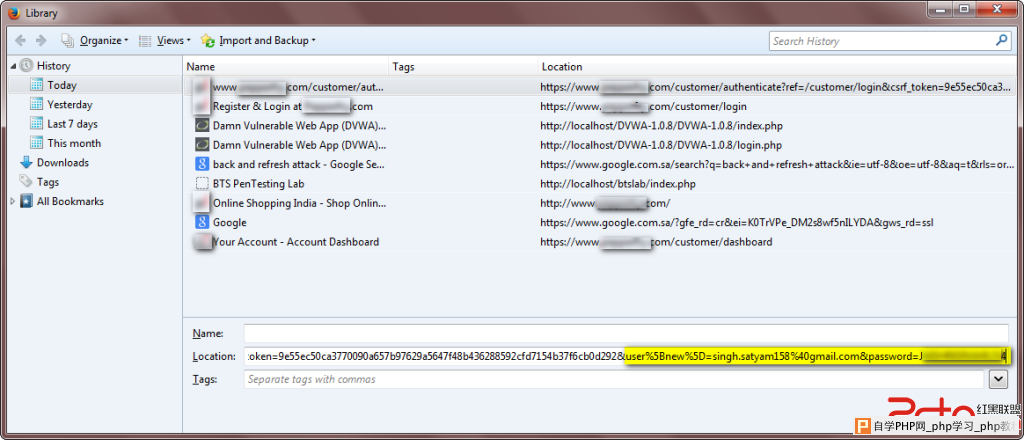Select Yesterday in the History tree
1024x440 pixels.
70,104
